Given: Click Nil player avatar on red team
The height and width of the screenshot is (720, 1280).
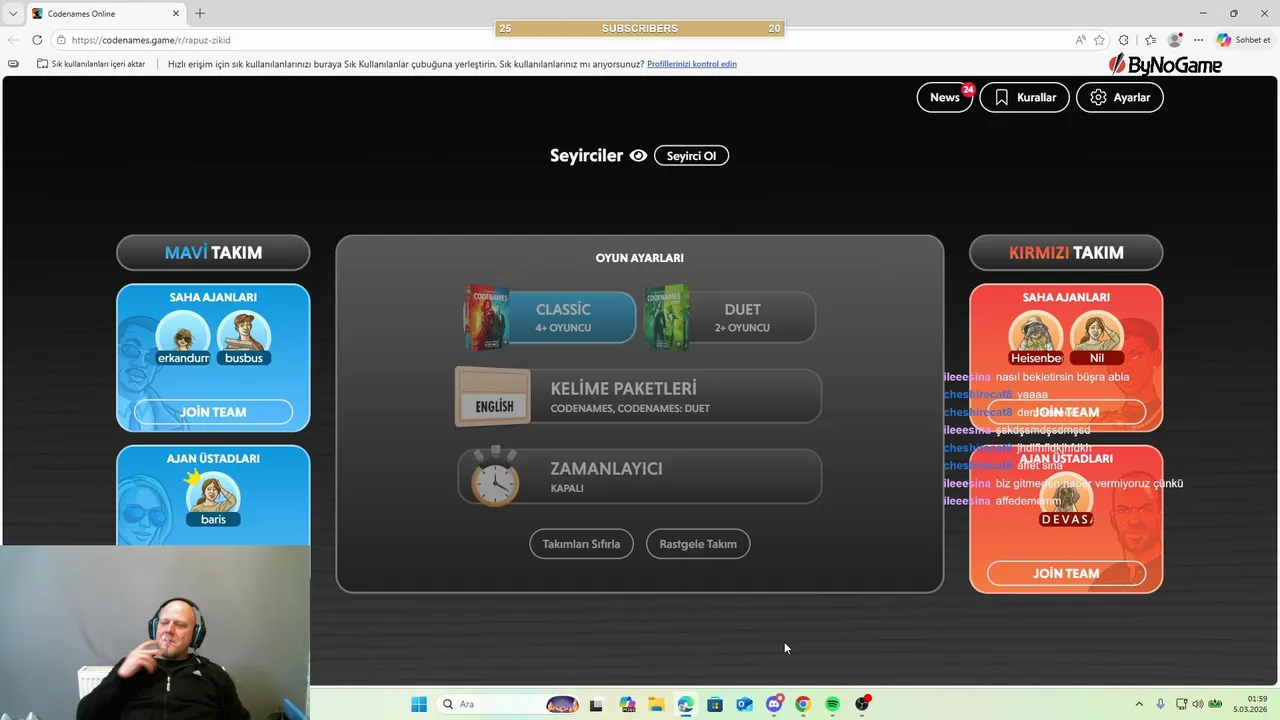Looking at the screenshot, I should (x=1097, y=338).
